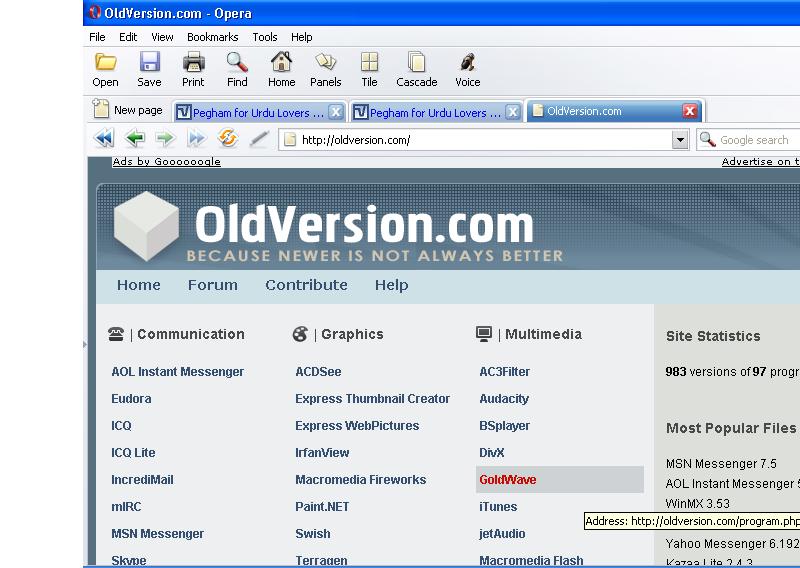Screen dimensions: 800x568
Task: Open the Tools menu
Action: (265, 37)
